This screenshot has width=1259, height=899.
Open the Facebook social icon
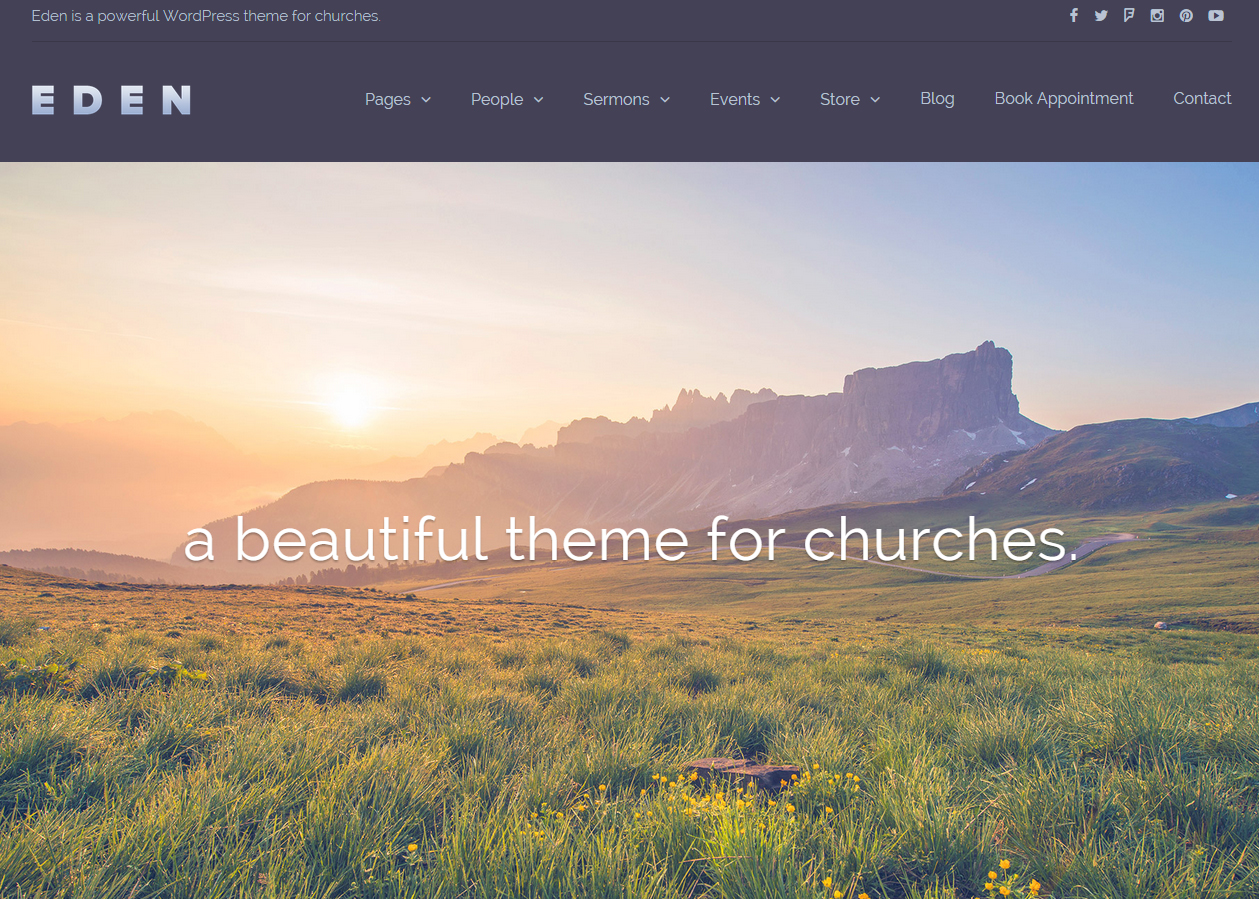[x=1074, y=15]
